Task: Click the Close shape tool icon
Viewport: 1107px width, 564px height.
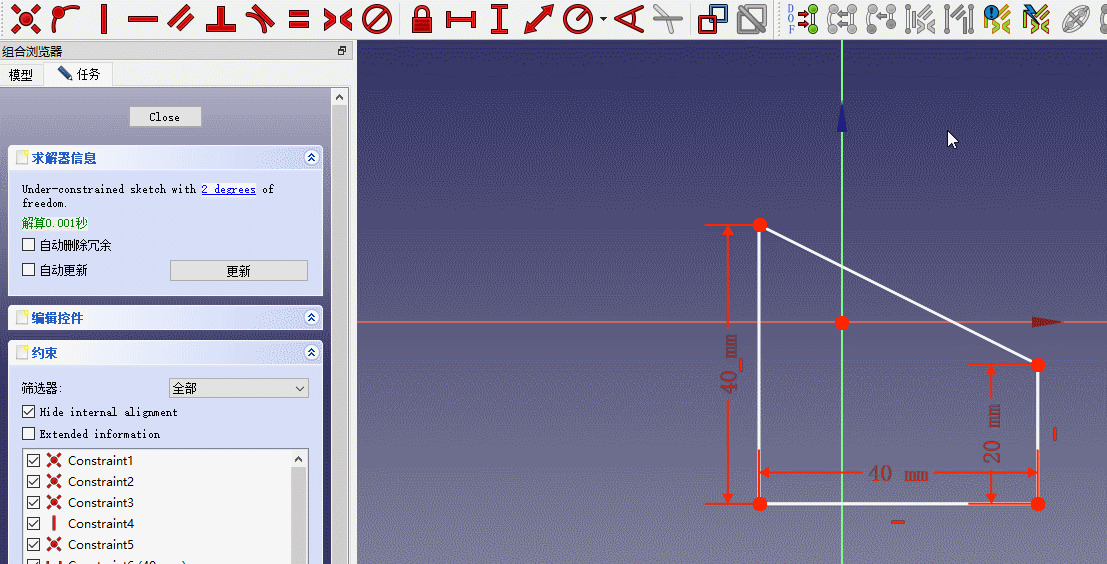Action: pos(842,19)
